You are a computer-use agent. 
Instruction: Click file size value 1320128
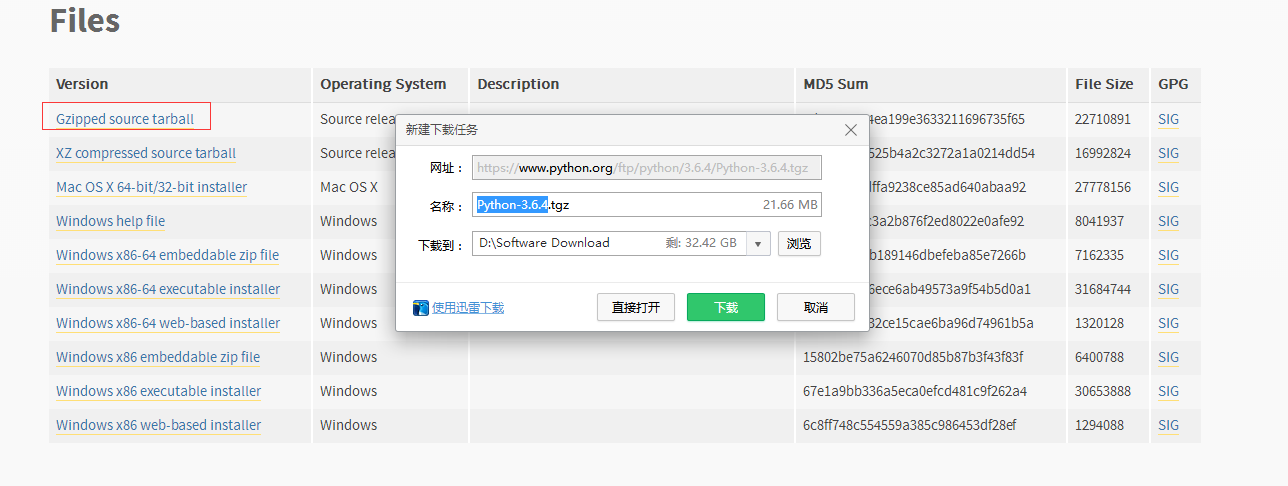click(x=1099, y=323)
